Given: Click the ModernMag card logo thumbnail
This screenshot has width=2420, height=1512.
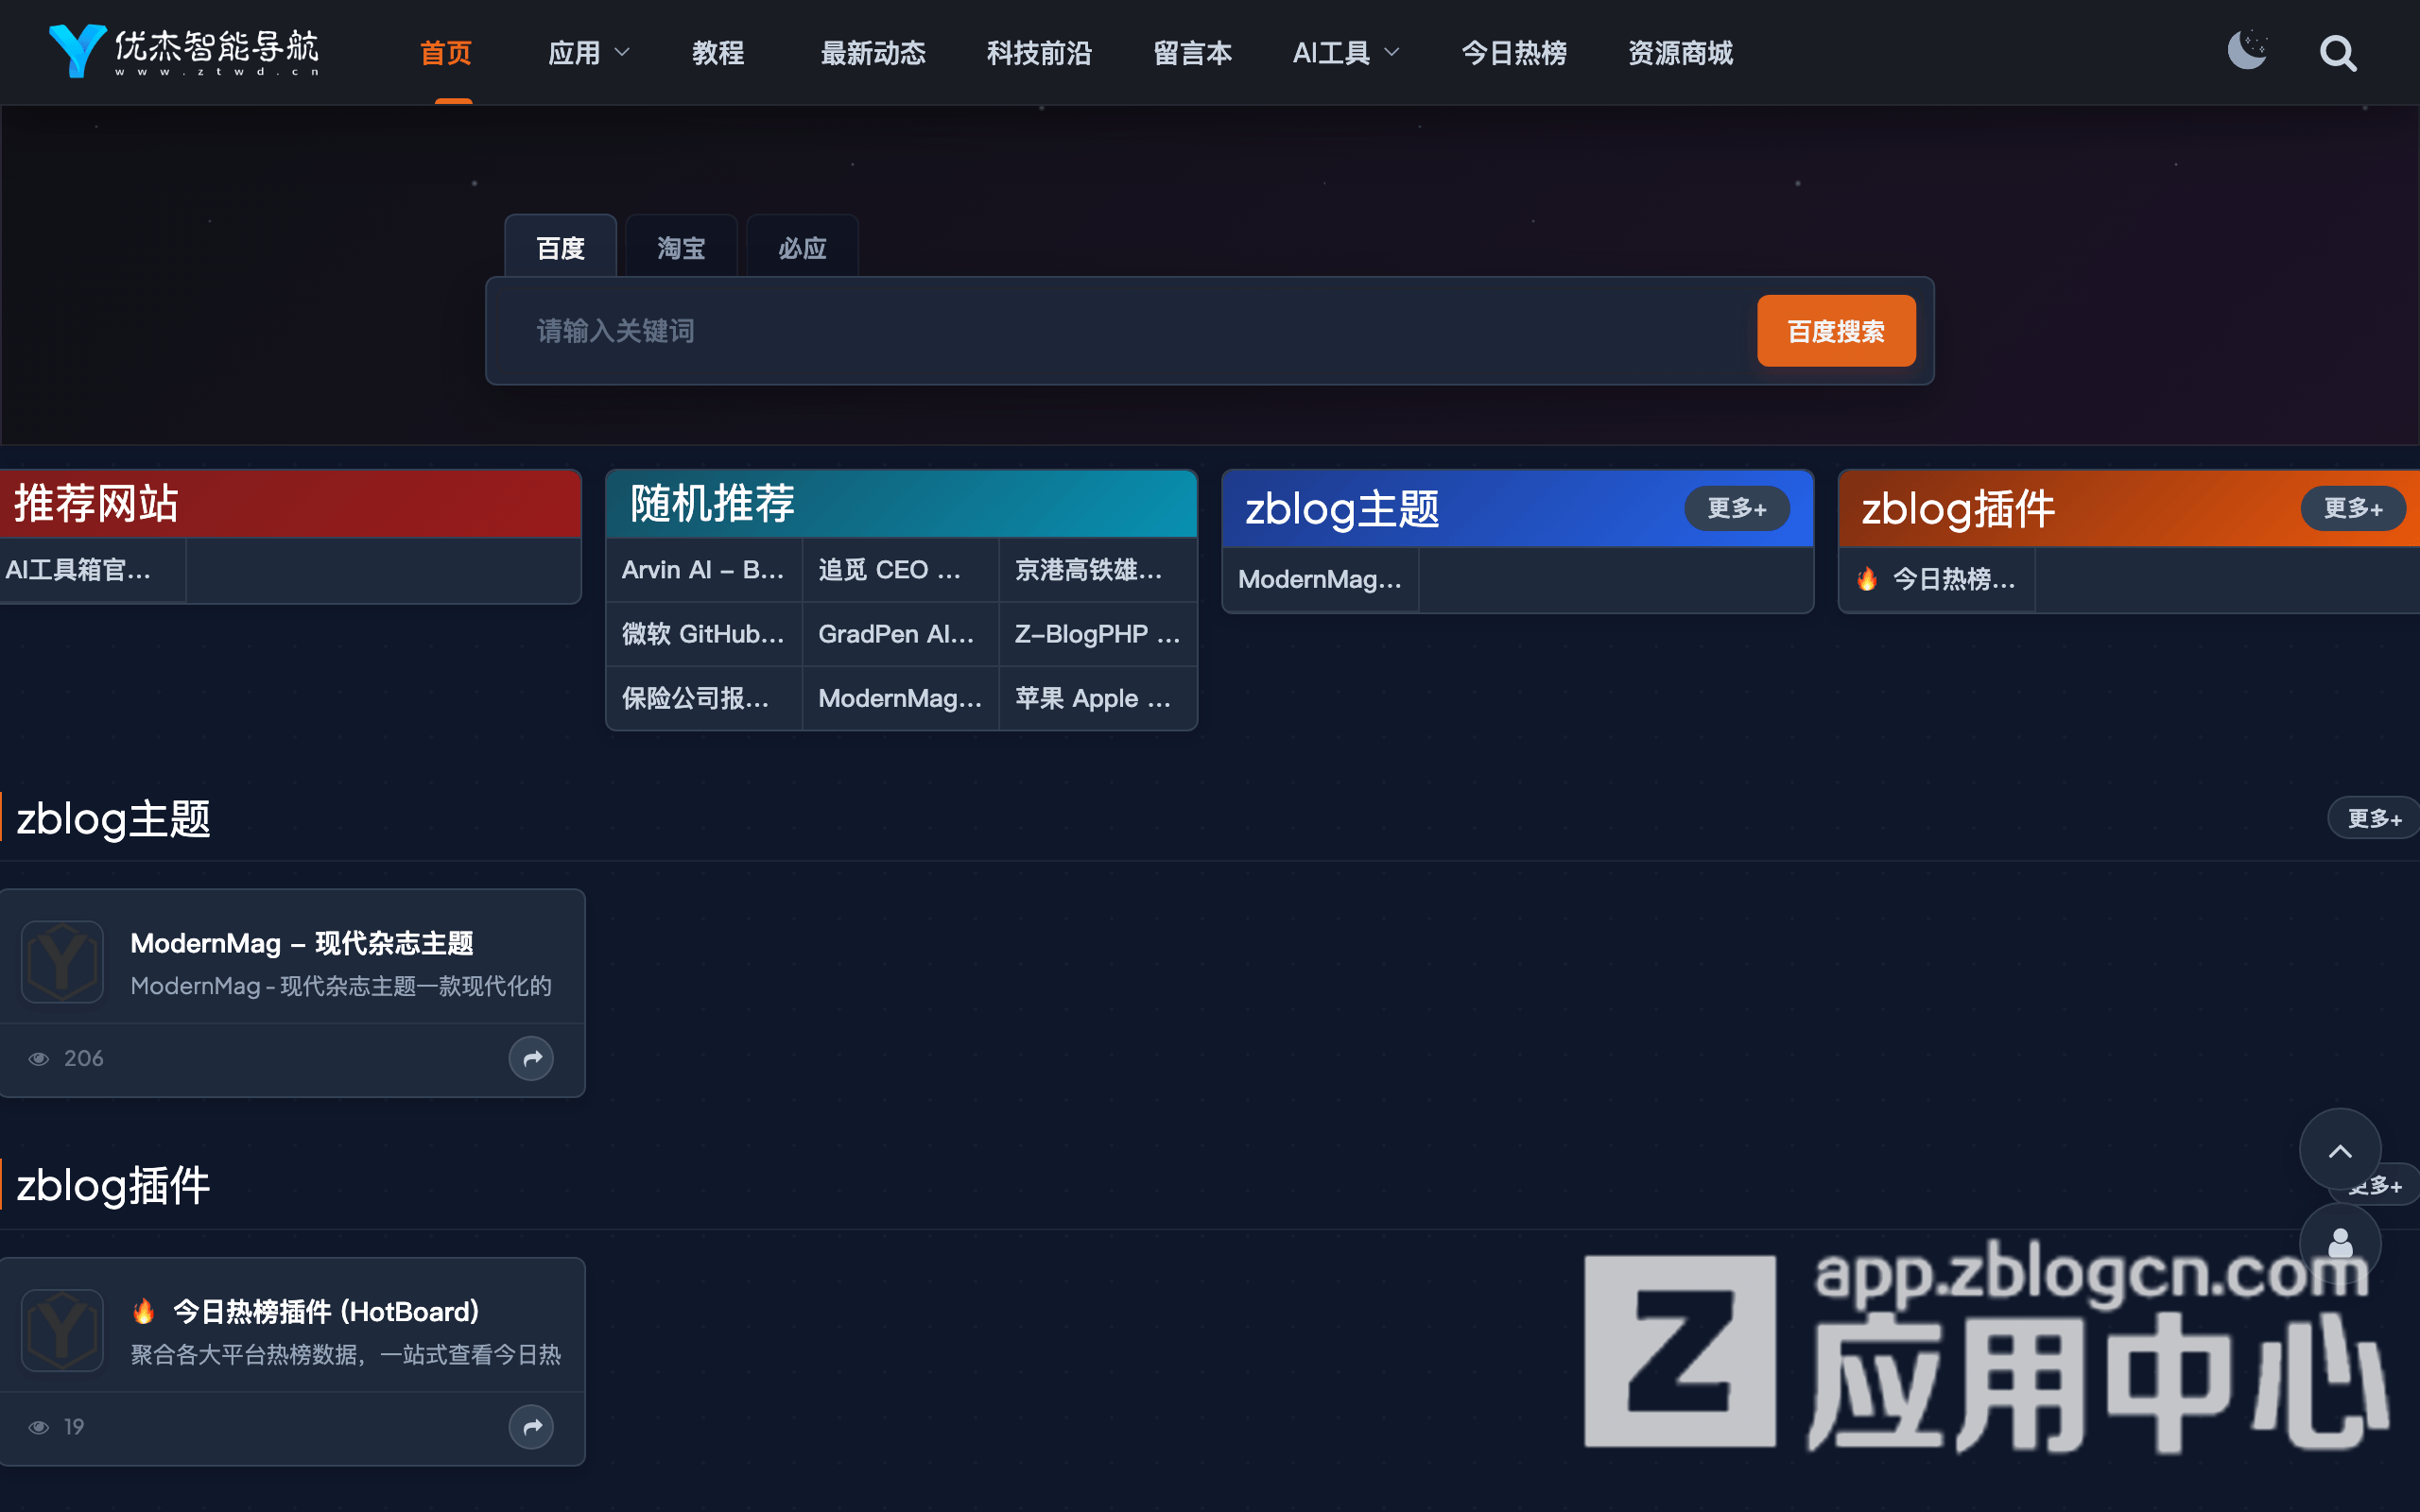Looking at the screenshot, I should (x=62, y=962).
